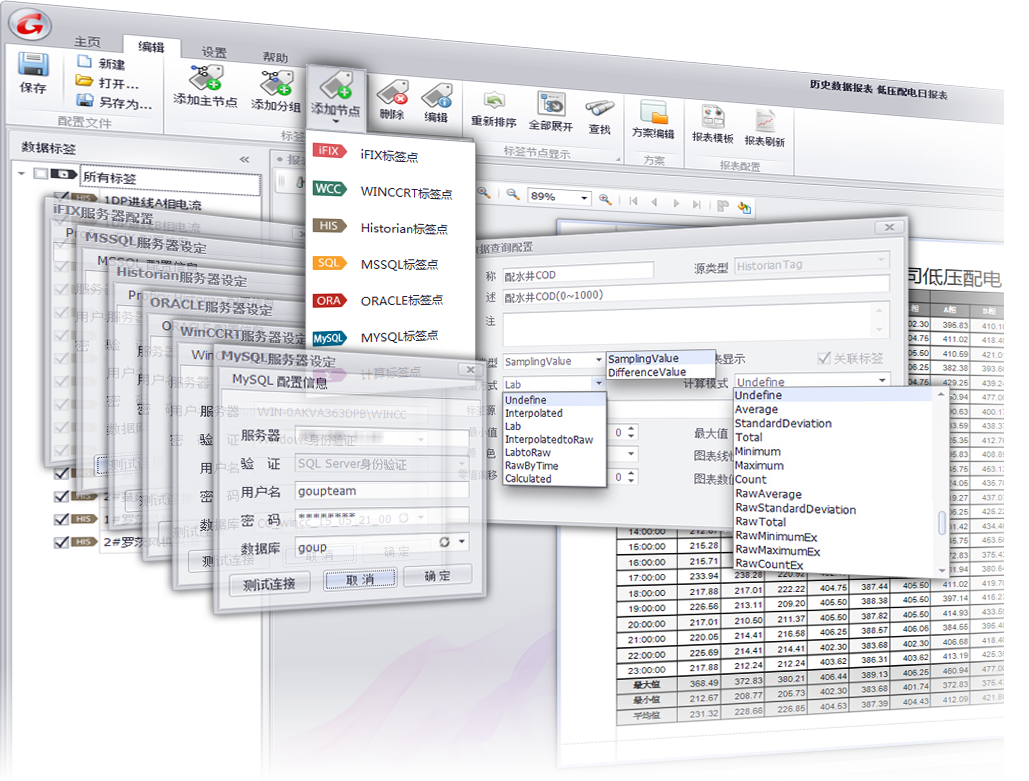Open the 查找 binoculars search tool
1029x781 pixels.
tap(600, 117)
